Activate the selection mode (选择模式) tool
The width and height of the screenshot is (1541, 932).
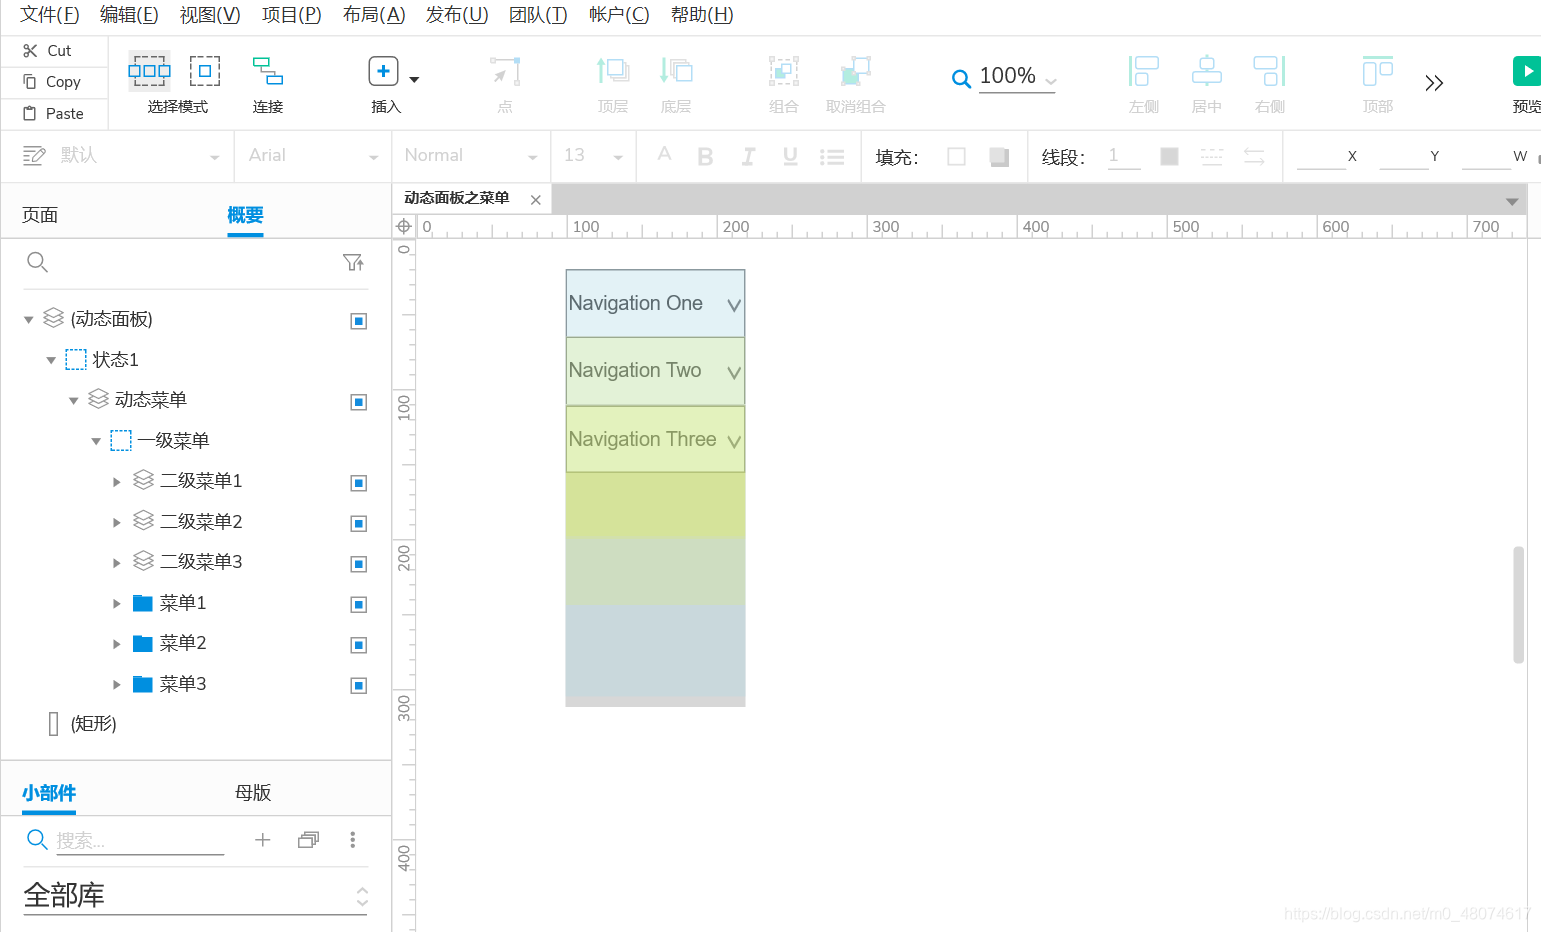(149, 71)
